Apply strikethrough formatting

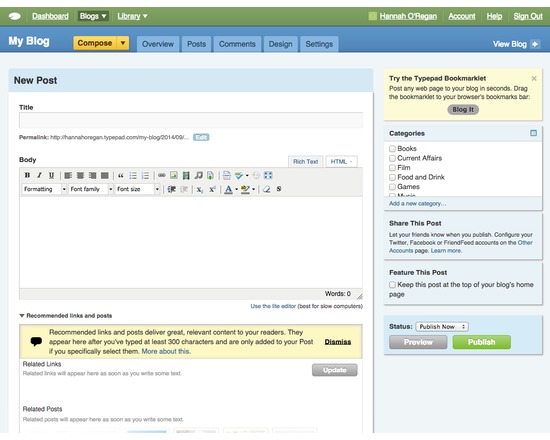279,189
